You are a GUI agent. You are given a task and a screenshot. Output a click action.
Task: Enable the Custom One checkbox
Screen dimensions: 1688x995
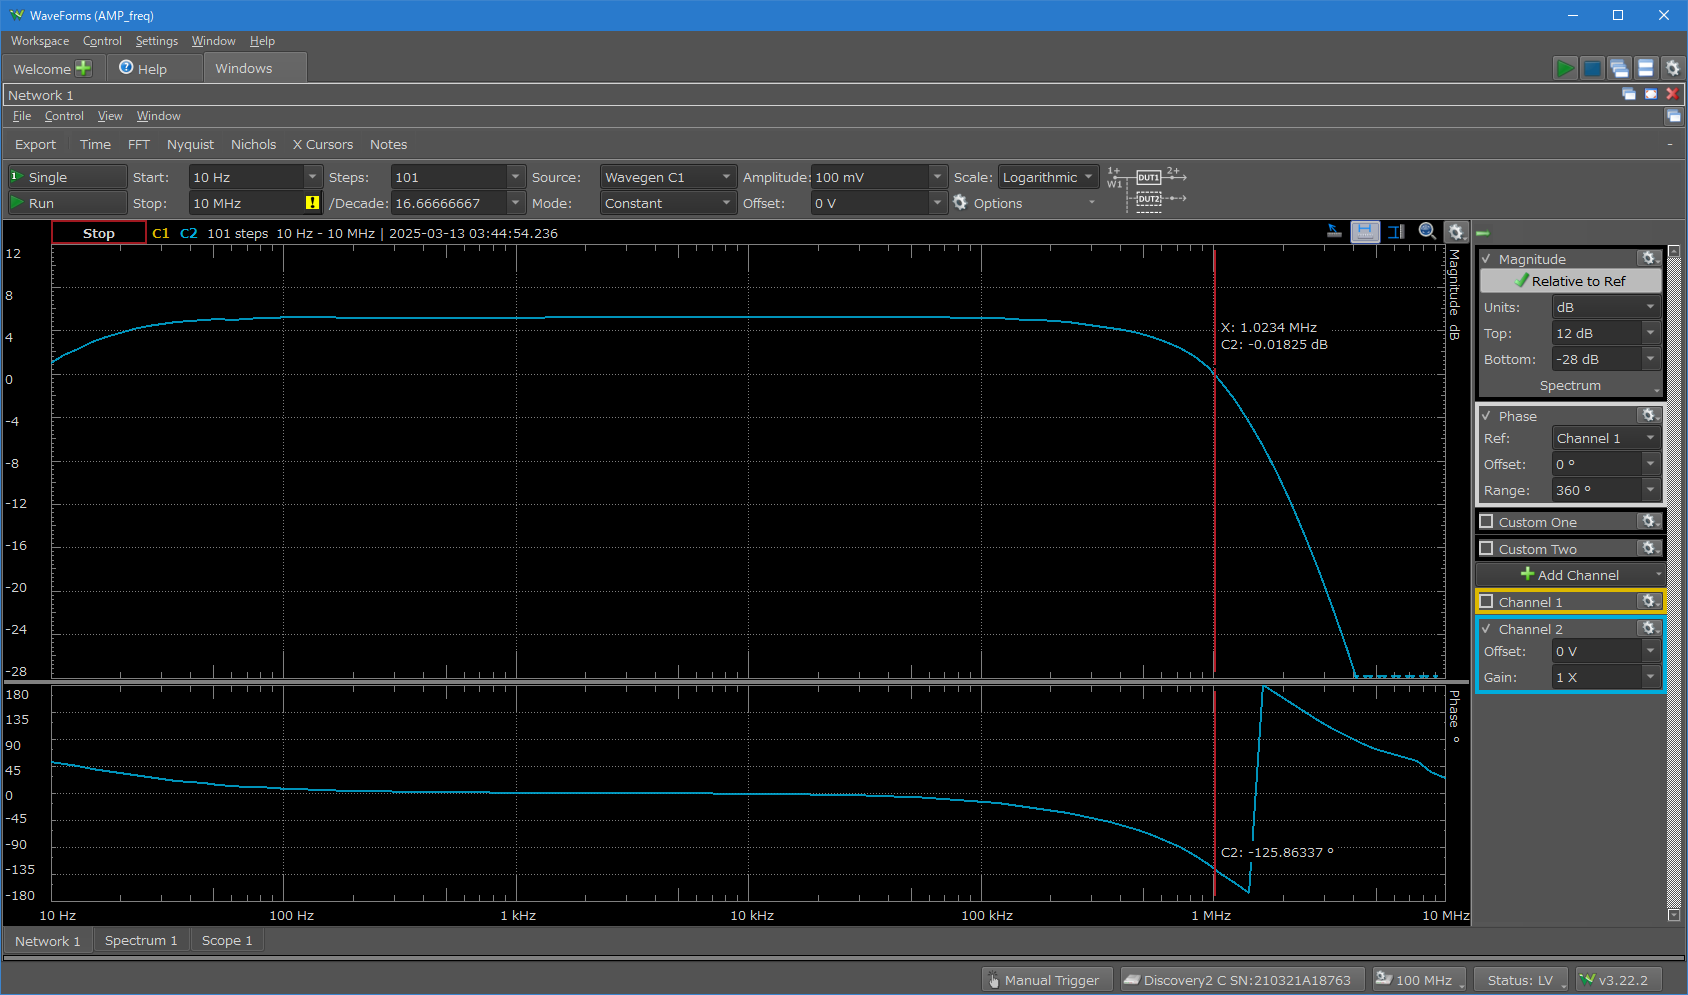point(1487,522)
